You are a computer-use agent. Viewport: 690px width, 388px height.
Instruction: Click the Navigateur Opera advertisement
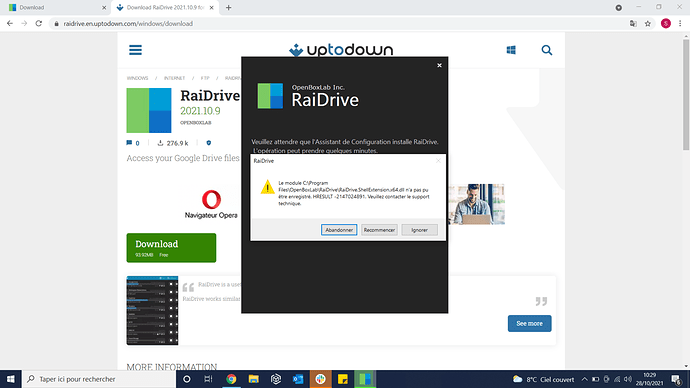[x=211, y=204]
